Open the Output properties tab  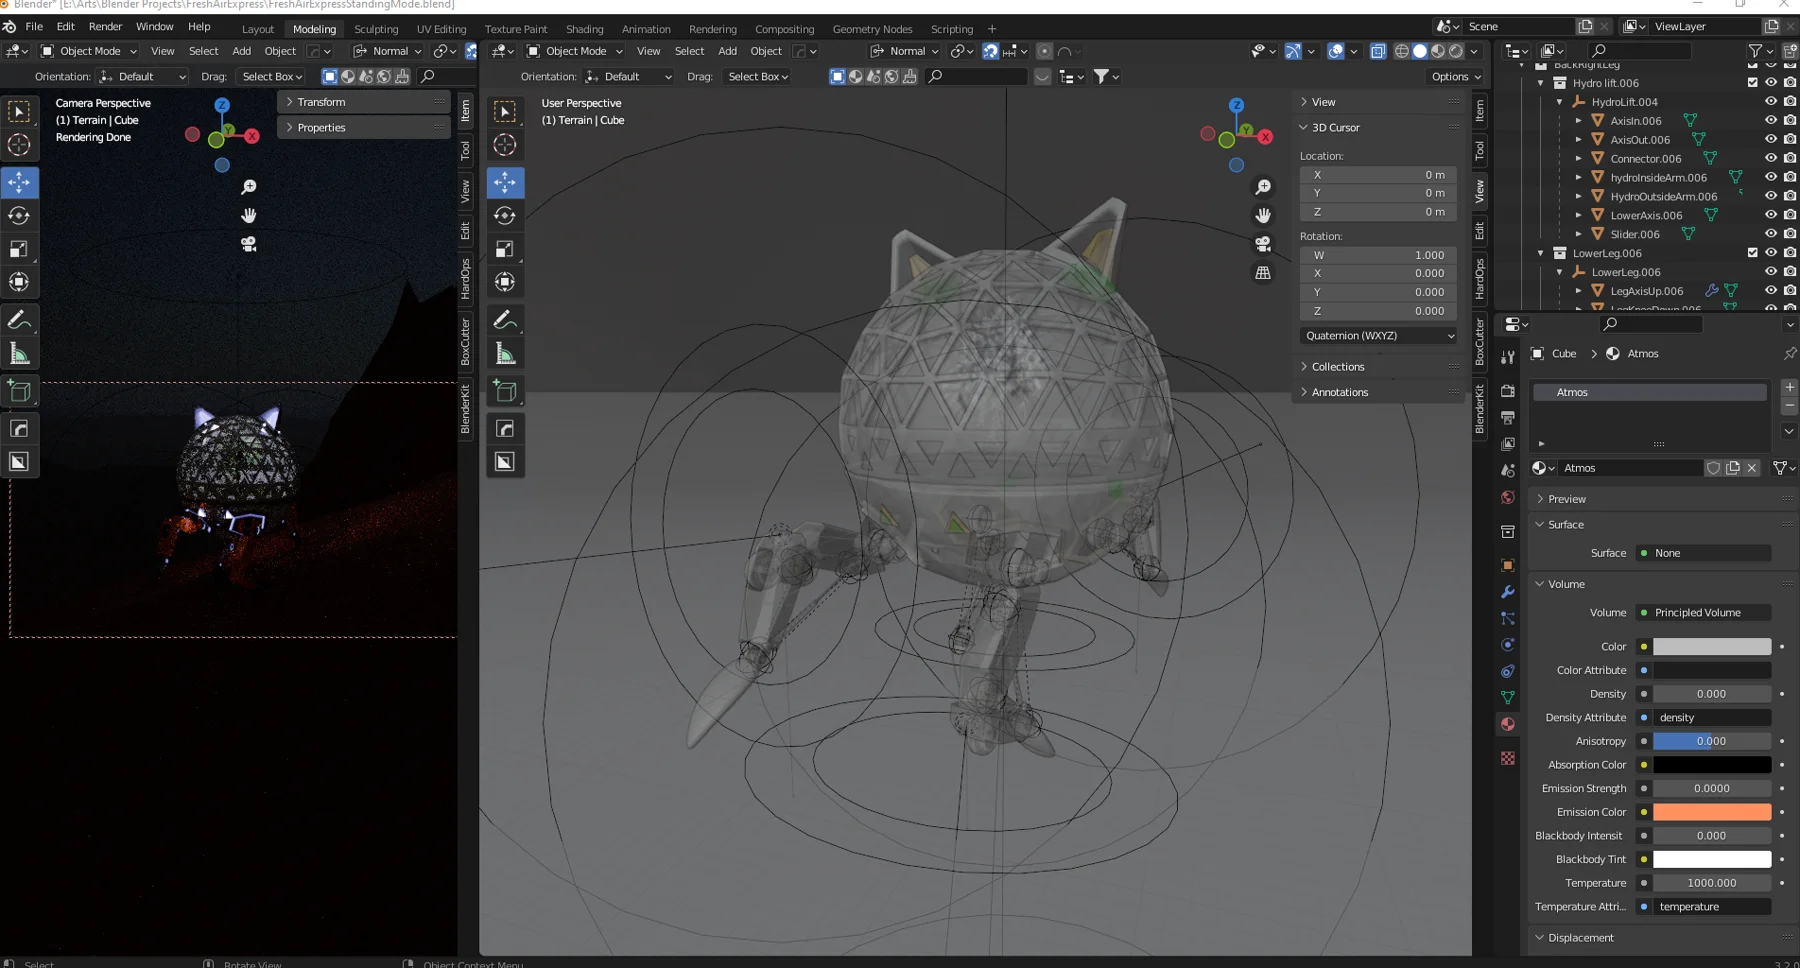coord(1508,417)
